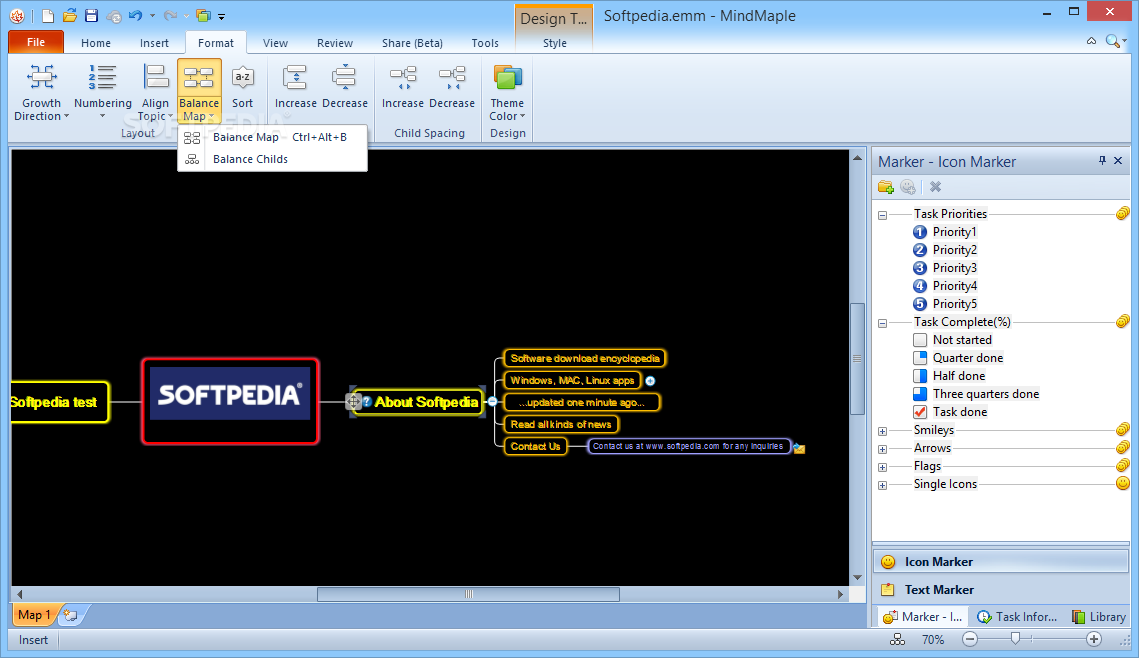Collapse the Task Priorities group

point(883,215)
